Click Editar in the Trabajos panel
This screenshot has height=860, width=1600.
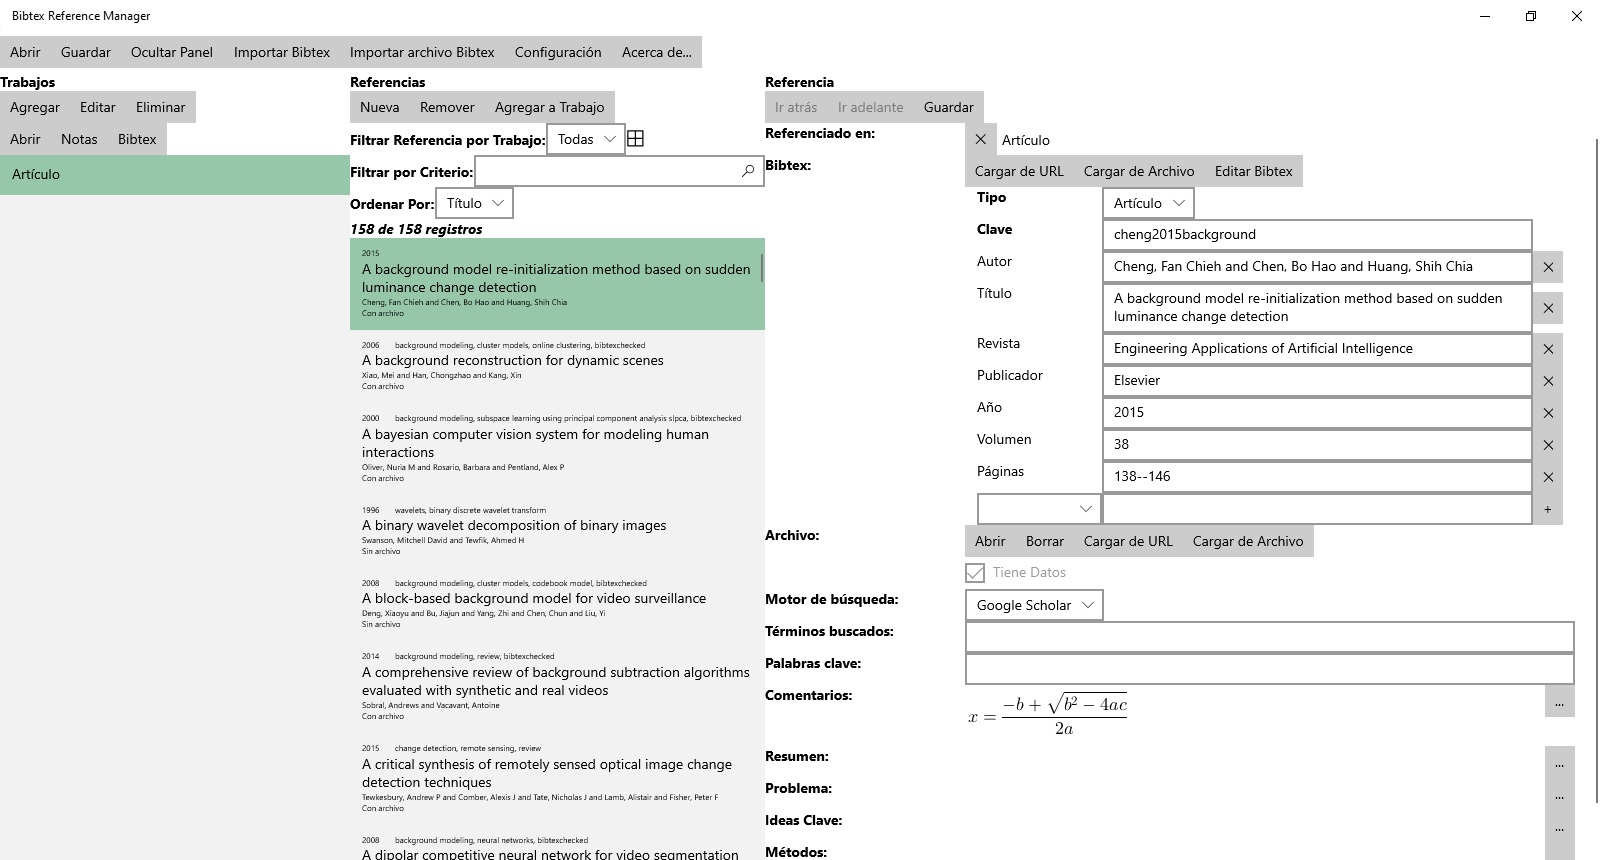(98, 107)
